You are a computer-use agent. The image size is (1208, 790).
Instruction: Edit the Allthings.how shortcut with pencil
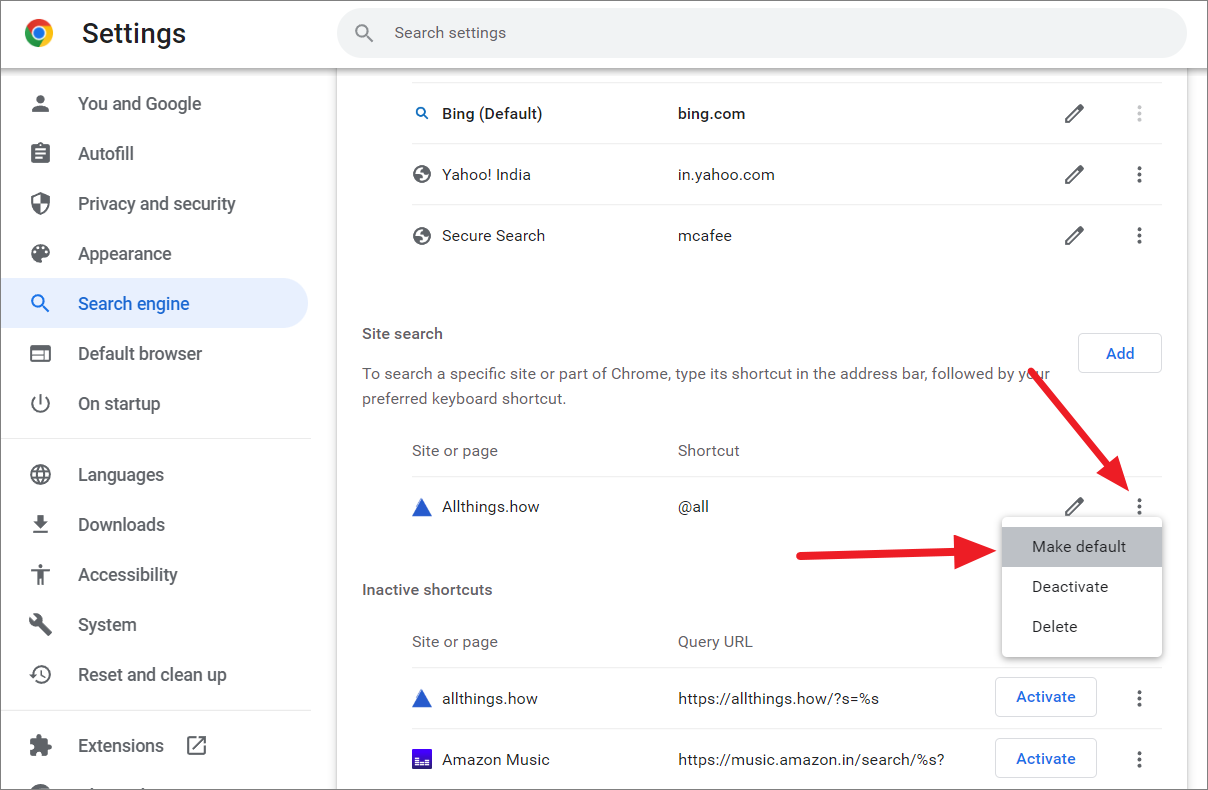point(1074,506)
